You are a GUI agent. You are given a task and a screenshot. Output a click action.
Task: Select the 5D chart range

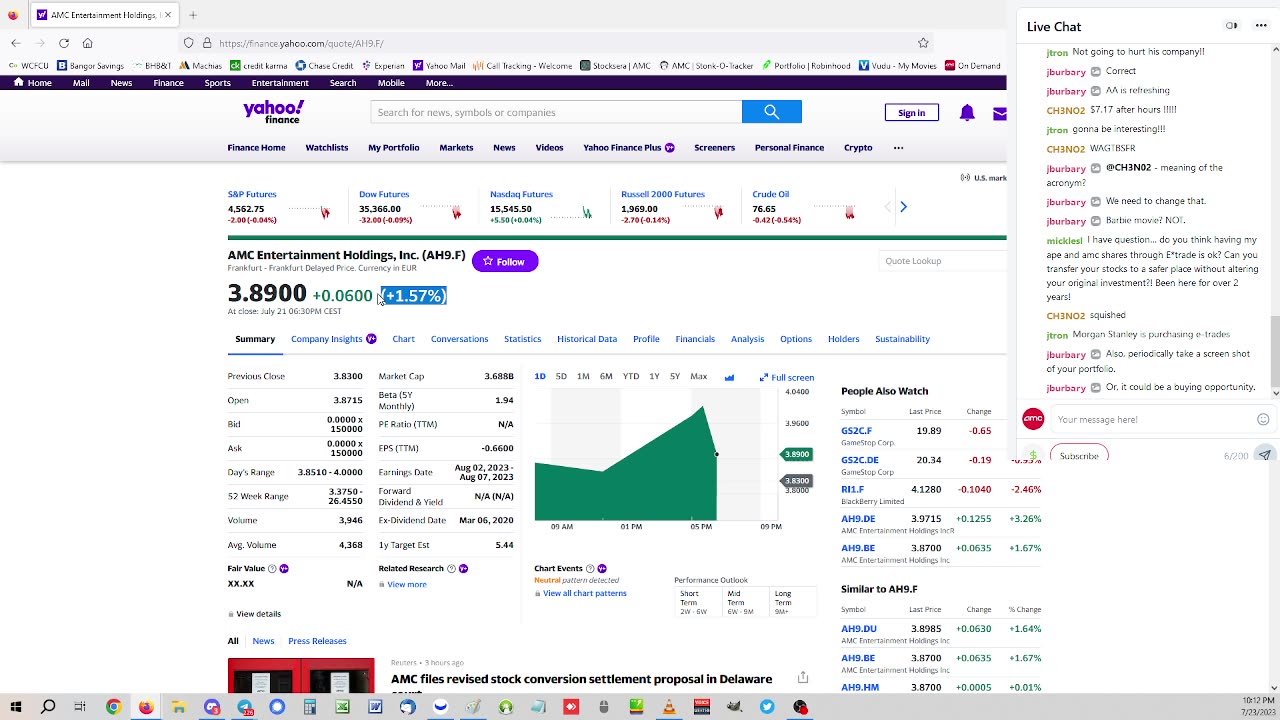pyautogui.click(x=561, y=377)
